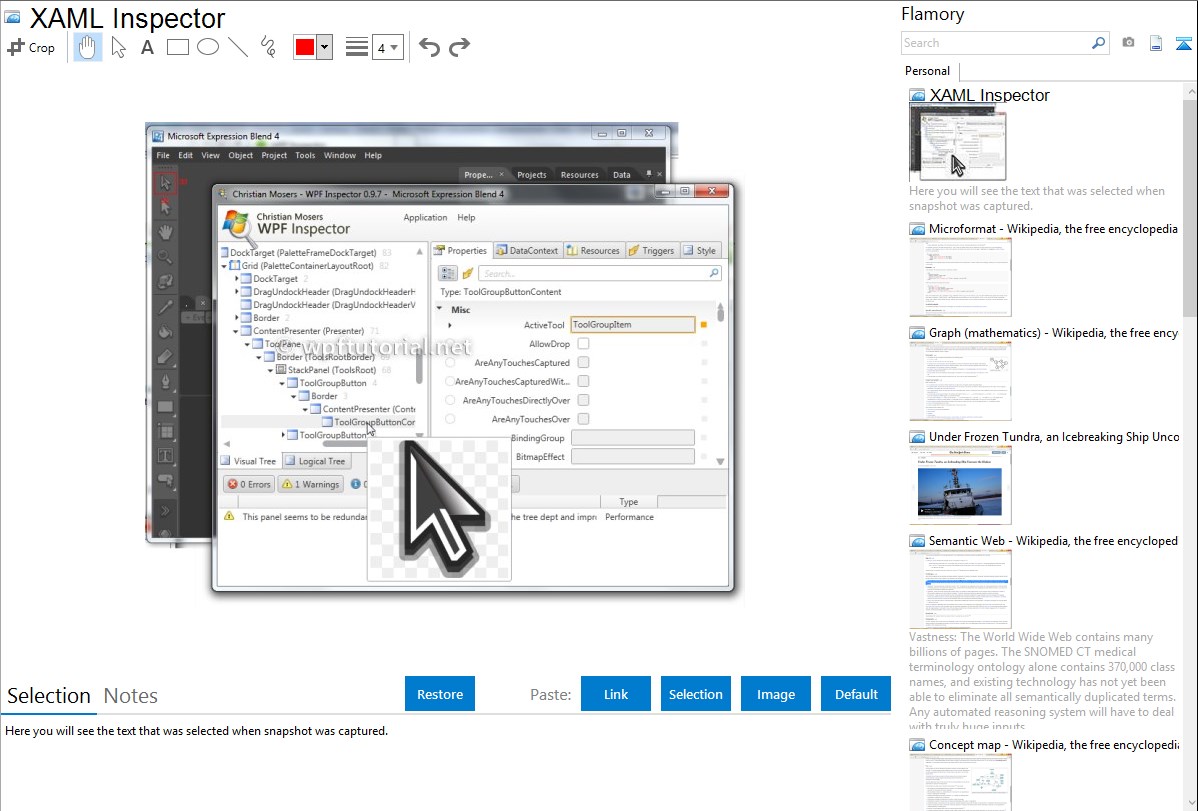This screenshot has width=1198, height=811.
Task: Open the Object menu in Expression Blend
Action: pos(240,155)
